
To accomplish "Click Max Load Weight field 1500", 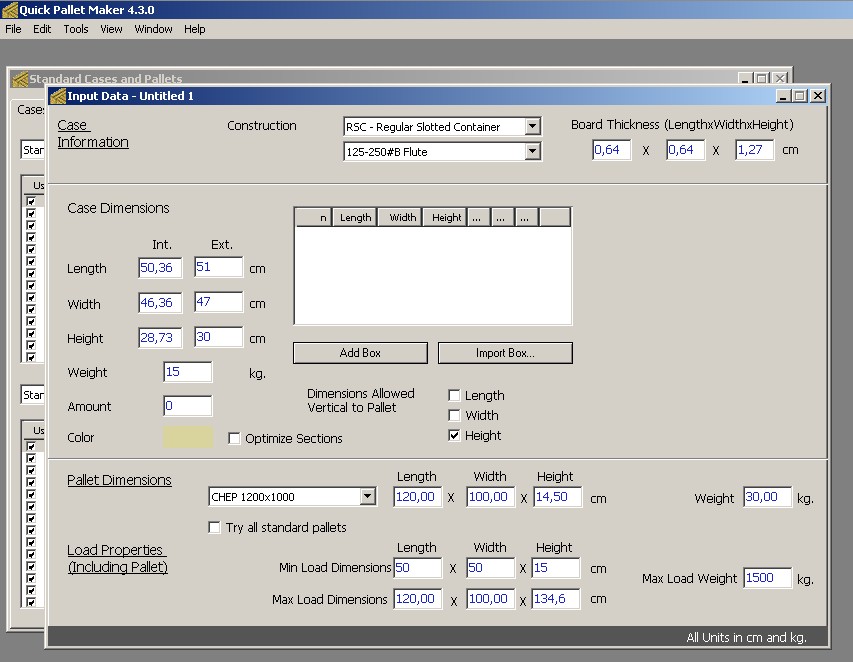I will pos(768,578).
